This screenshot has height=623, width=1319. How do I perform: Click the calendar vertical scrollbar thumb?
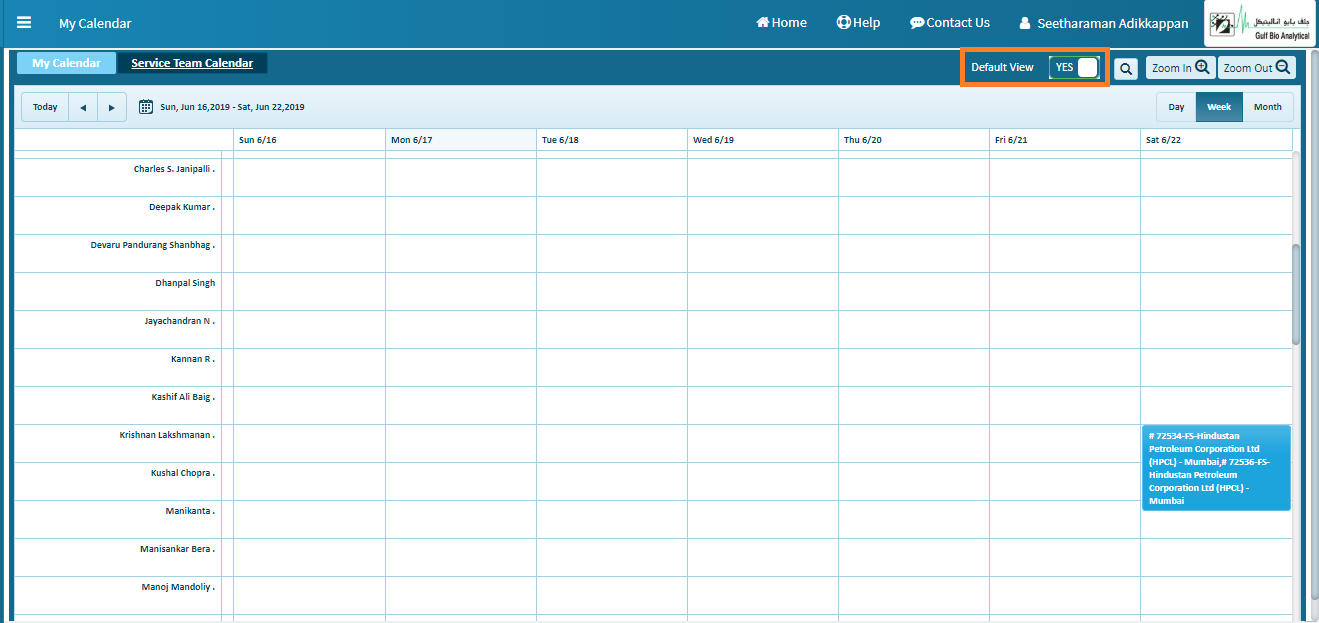click(1296, 295)
